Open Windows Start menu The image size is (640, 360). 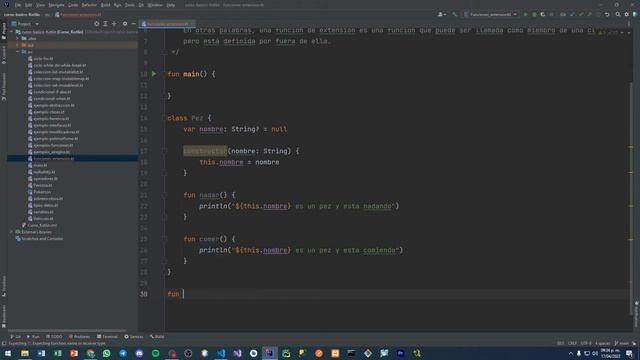(8, 353)
